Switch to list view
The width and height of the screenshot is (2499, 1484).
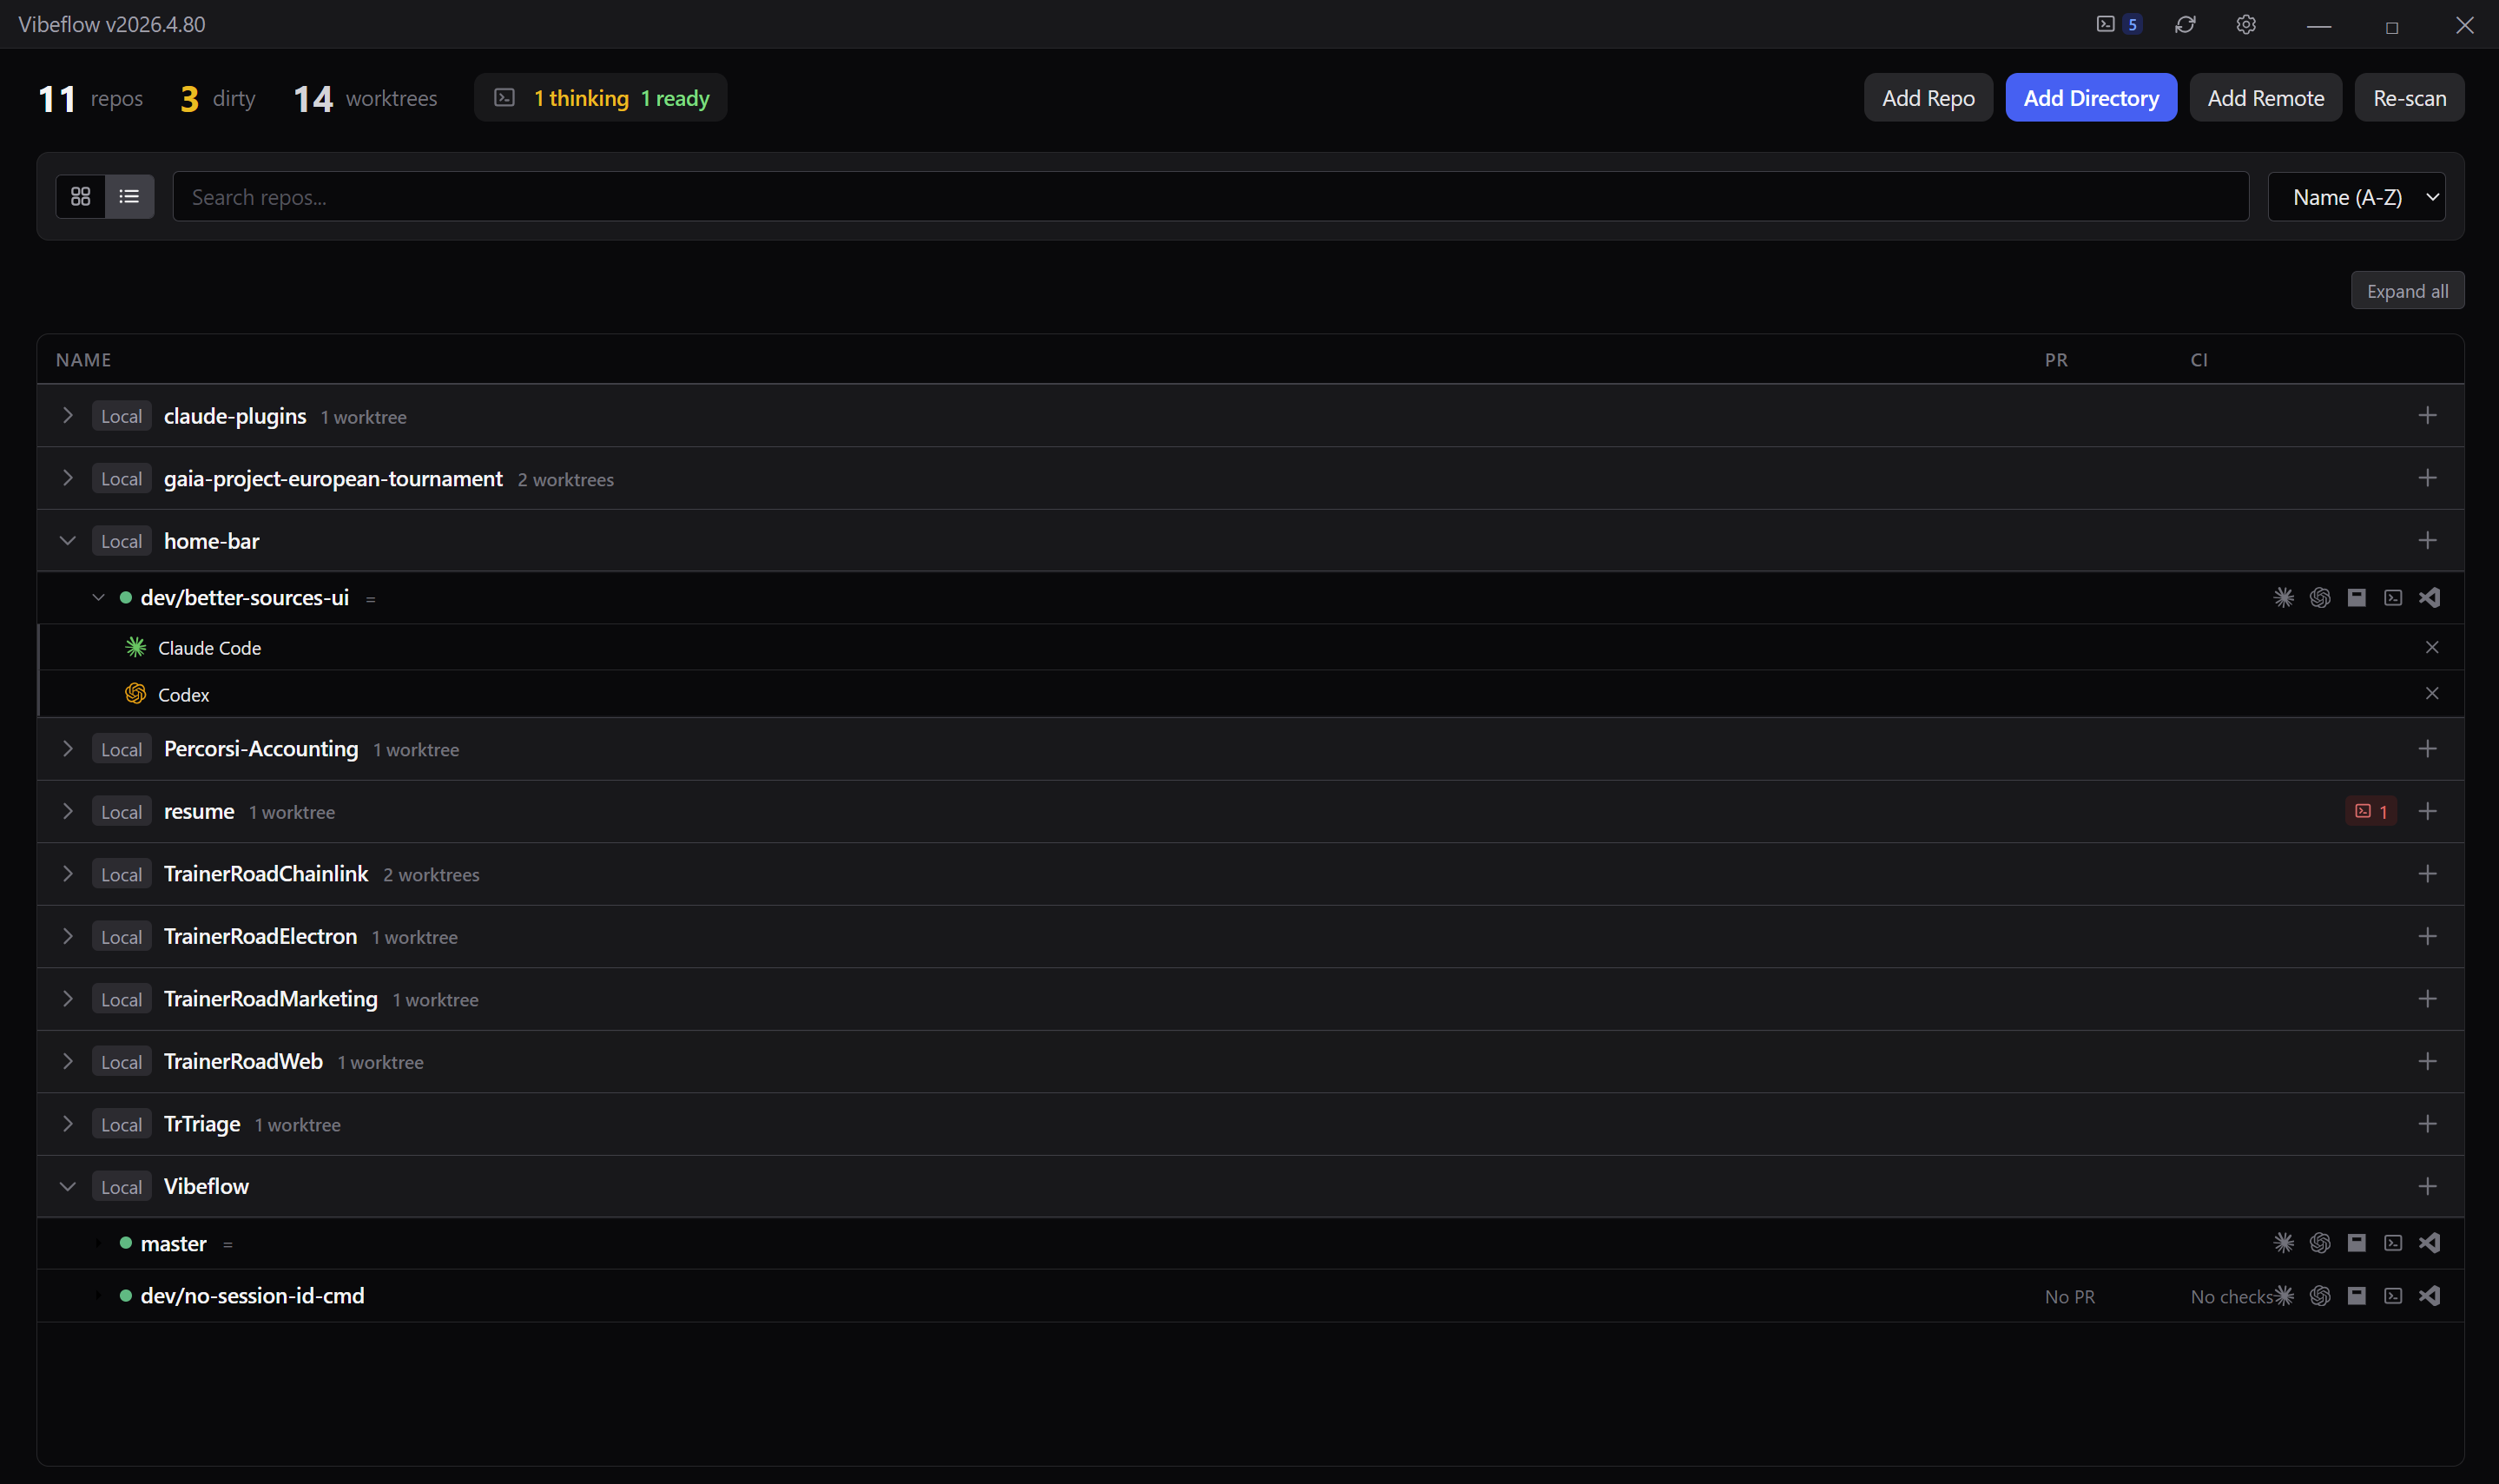click(129, 197)
